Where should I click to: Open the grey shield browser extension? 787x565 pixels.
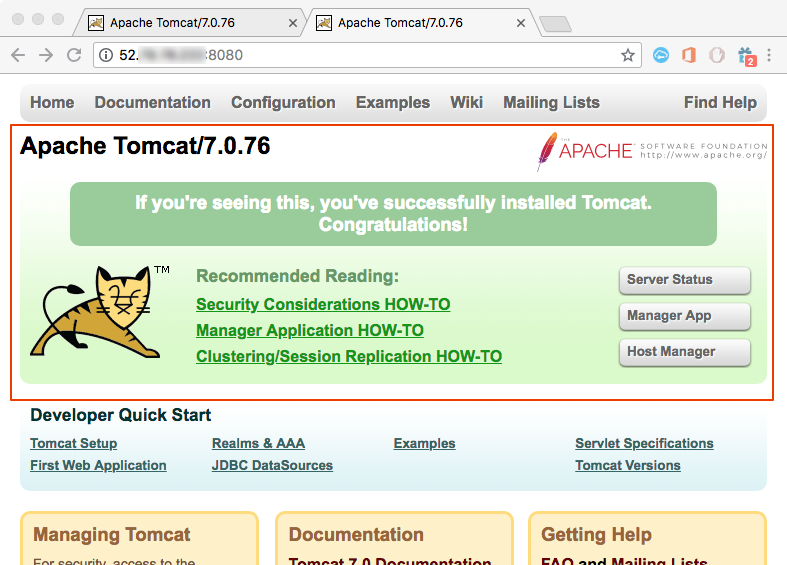pyautogui.click(x=717, y=55)
